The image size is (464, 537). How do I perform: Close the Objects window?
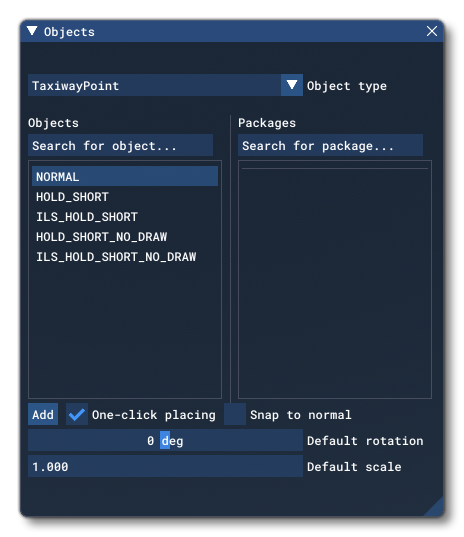(x=431, y=31)
